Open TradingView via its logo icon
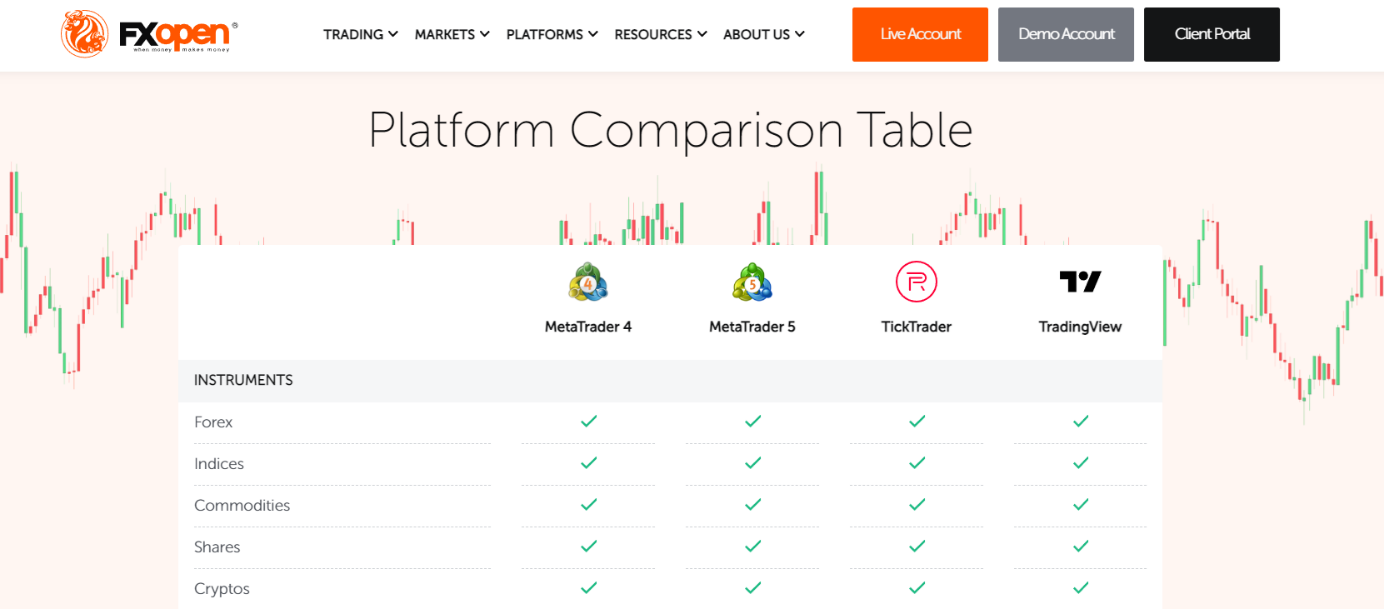This screenshot has width=1384, height=609. pos(1080,281)
